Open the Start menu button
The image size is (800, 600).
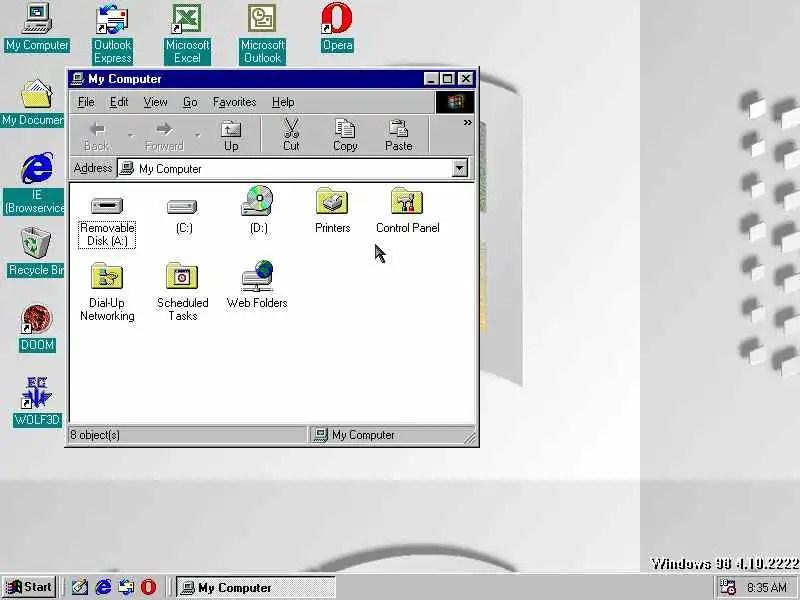[x=29, y=587]
